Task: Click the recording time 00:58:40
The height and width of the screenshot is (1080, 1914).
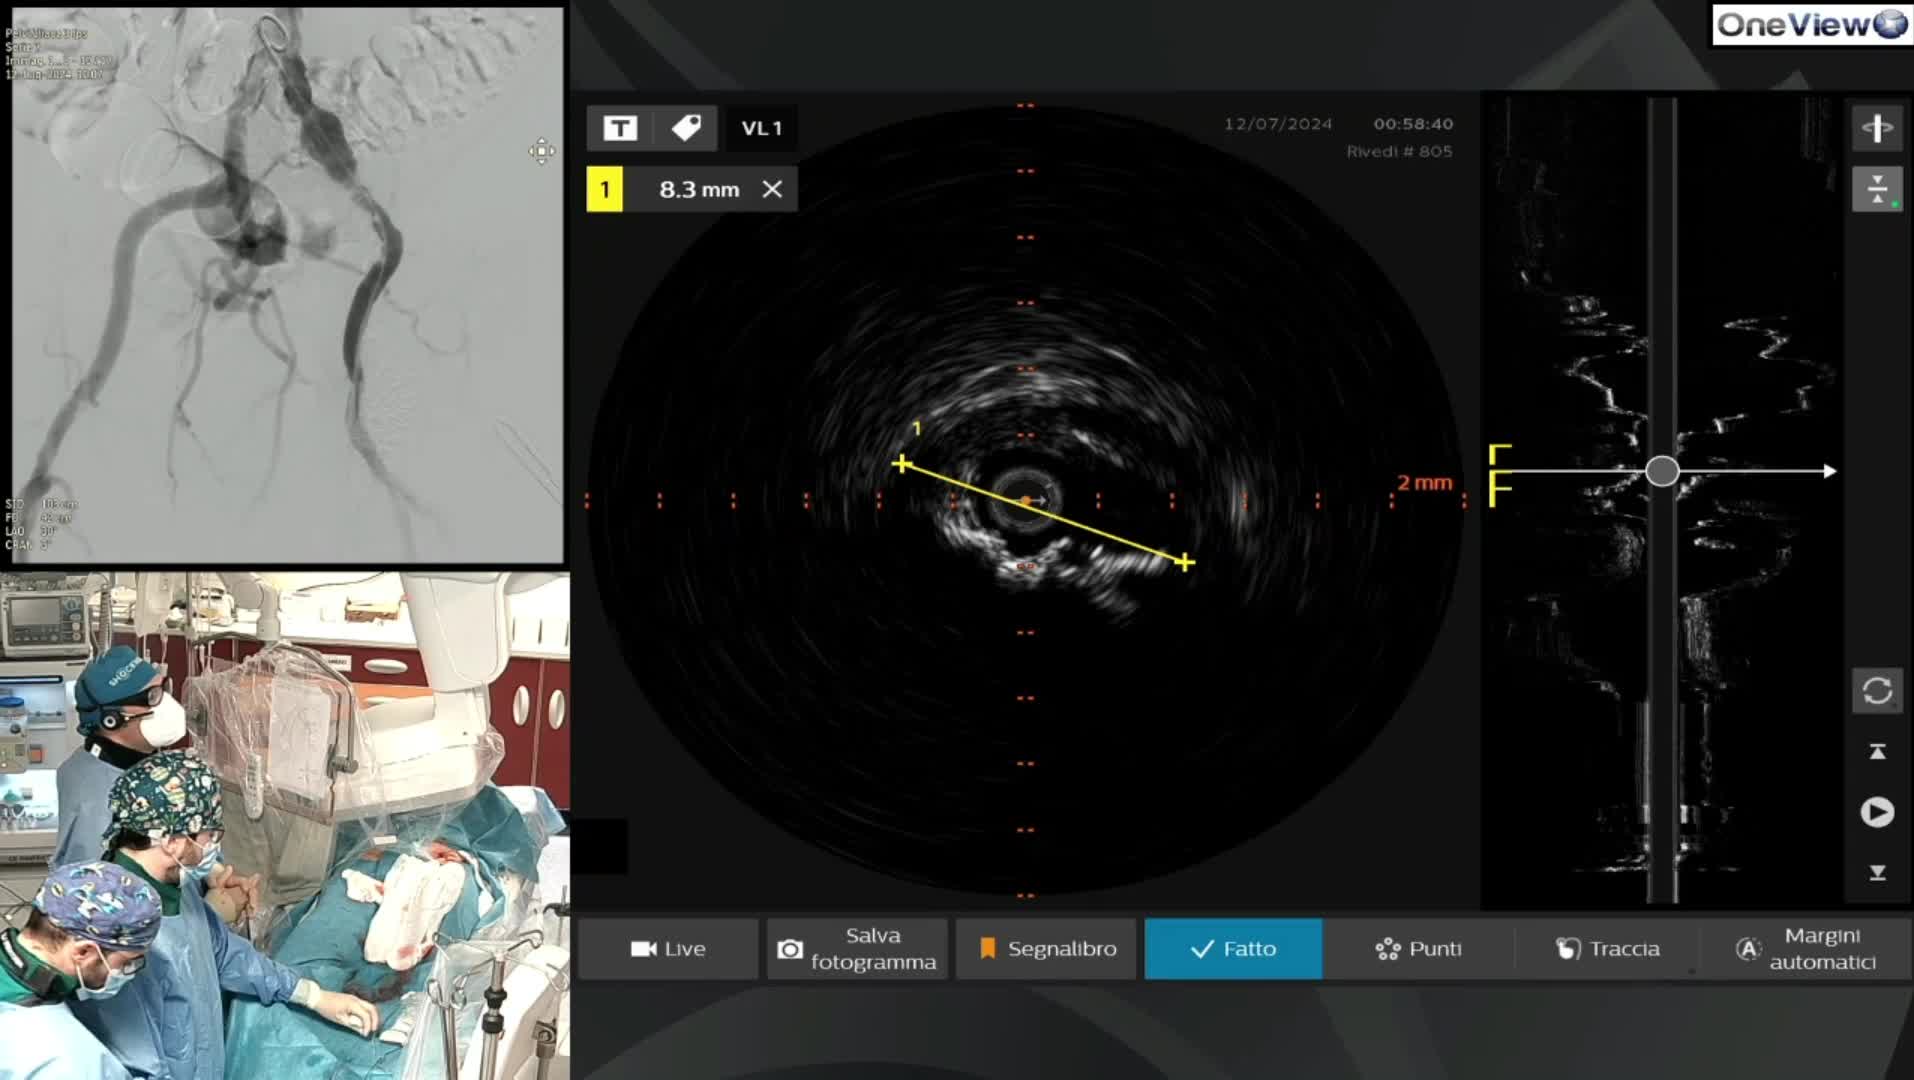Action: click(1413, 124)
